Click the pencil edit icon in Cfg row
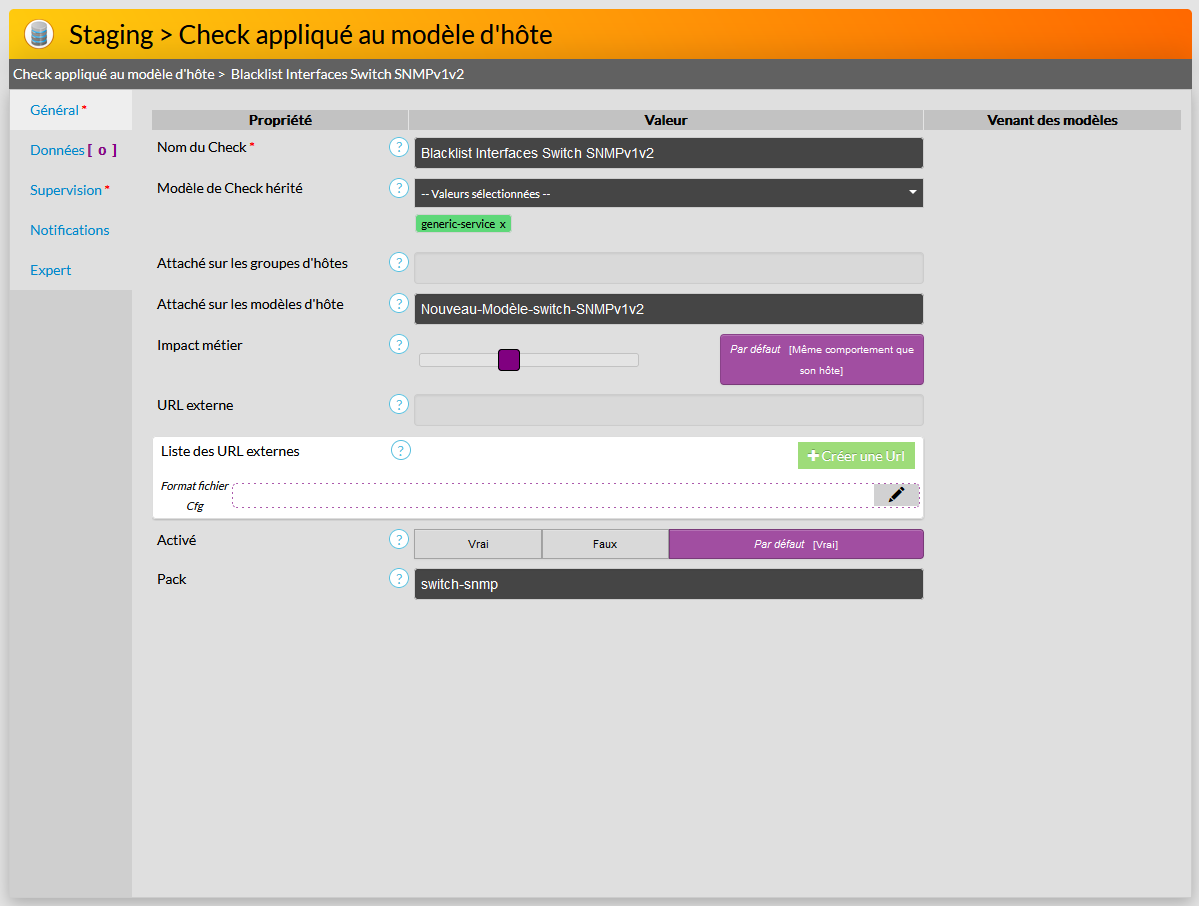The height and width of the screenshot is (906, 1199). 896,495
